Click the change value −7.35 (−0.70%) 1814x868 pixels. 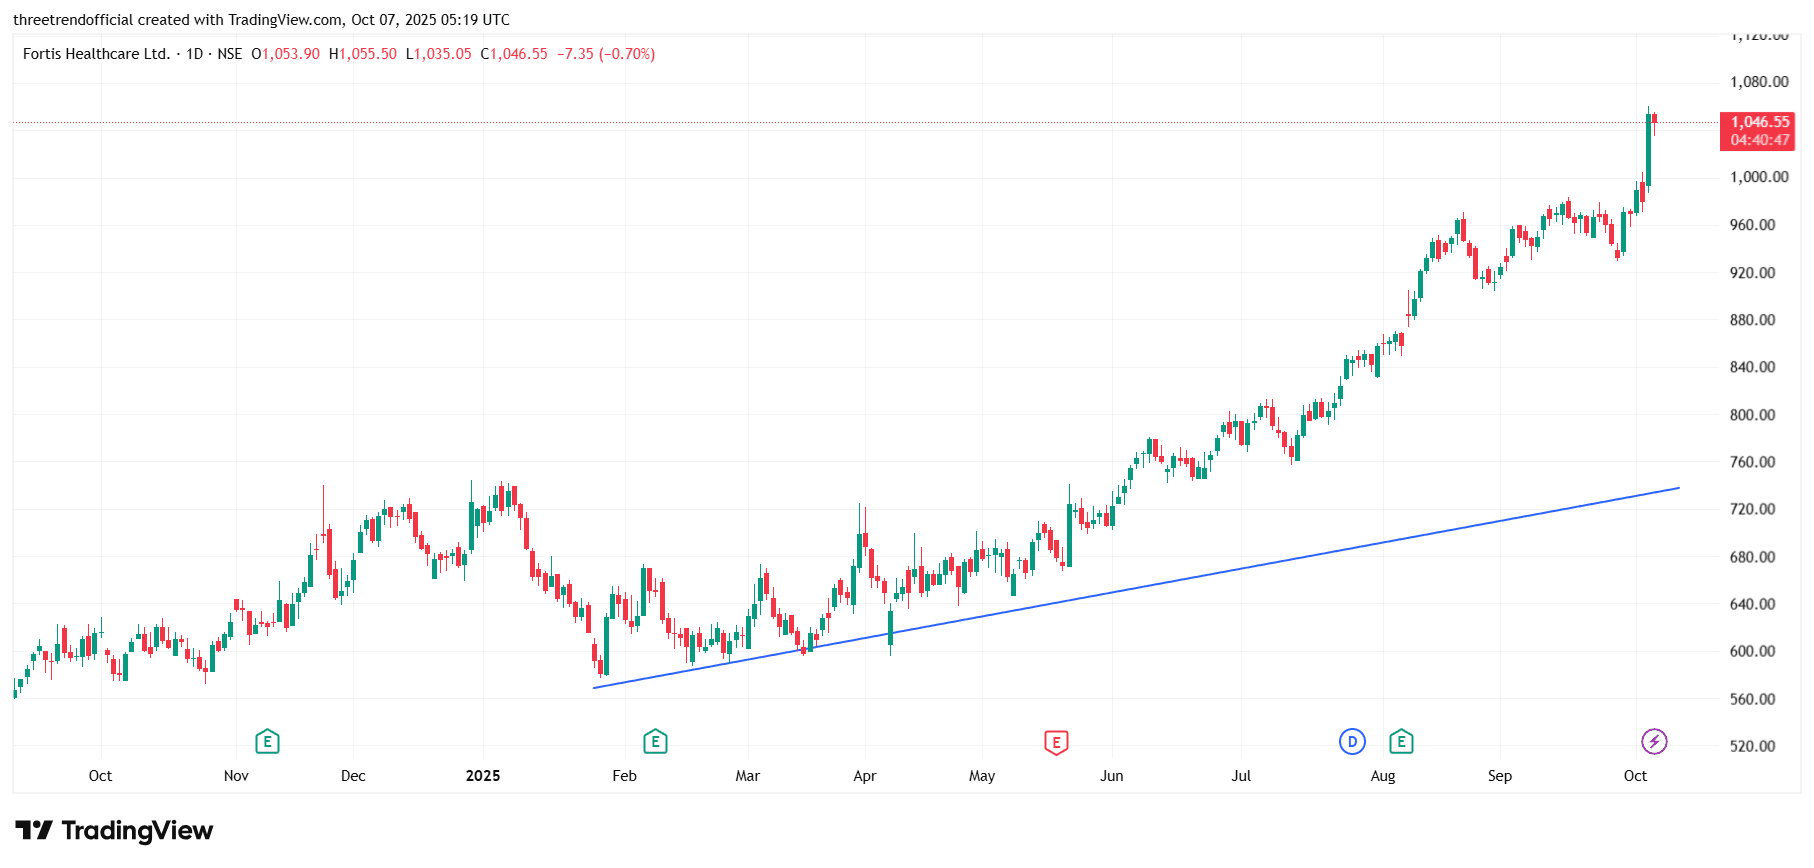(x=606, y=54)
